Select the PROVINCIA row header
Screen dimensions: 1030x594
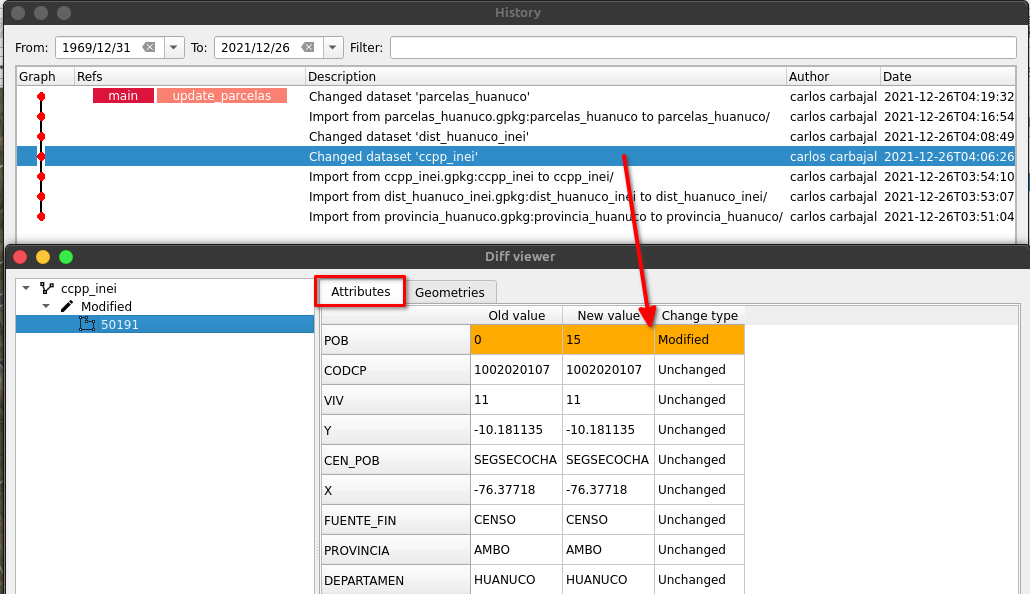[396, 550]
